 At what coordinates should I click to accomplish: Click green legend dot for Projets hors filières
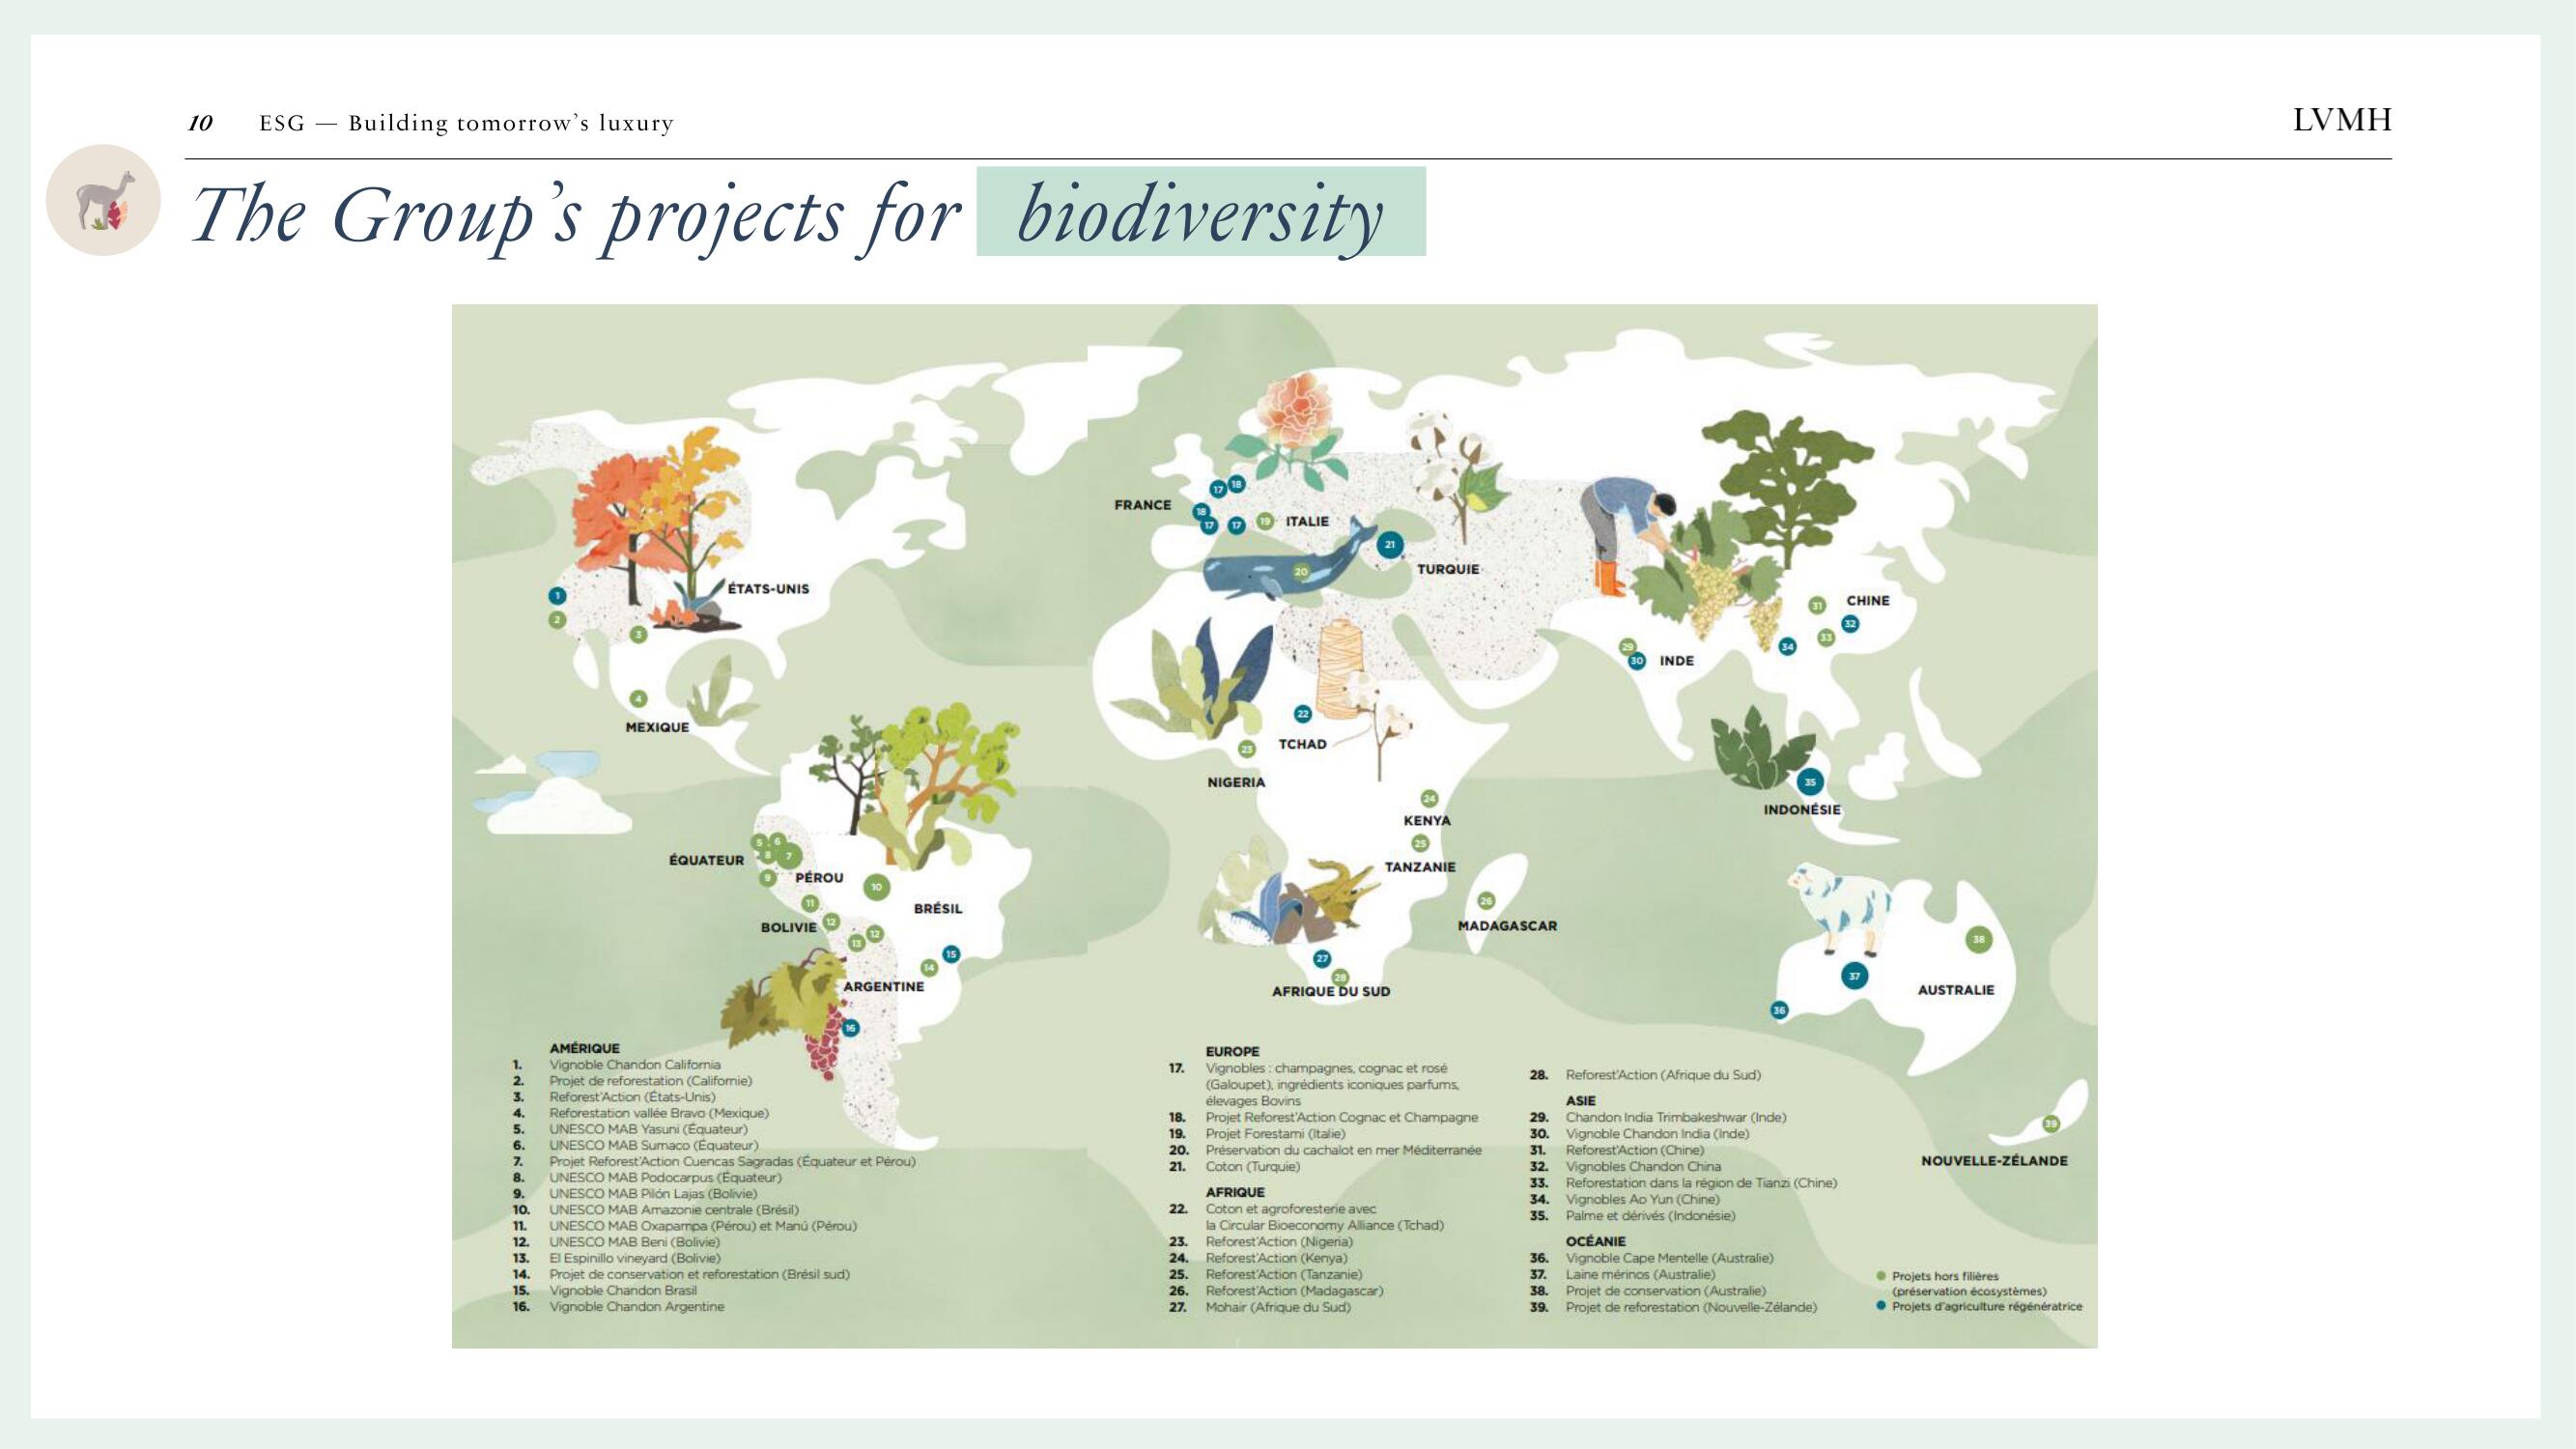[1881, 1276]
